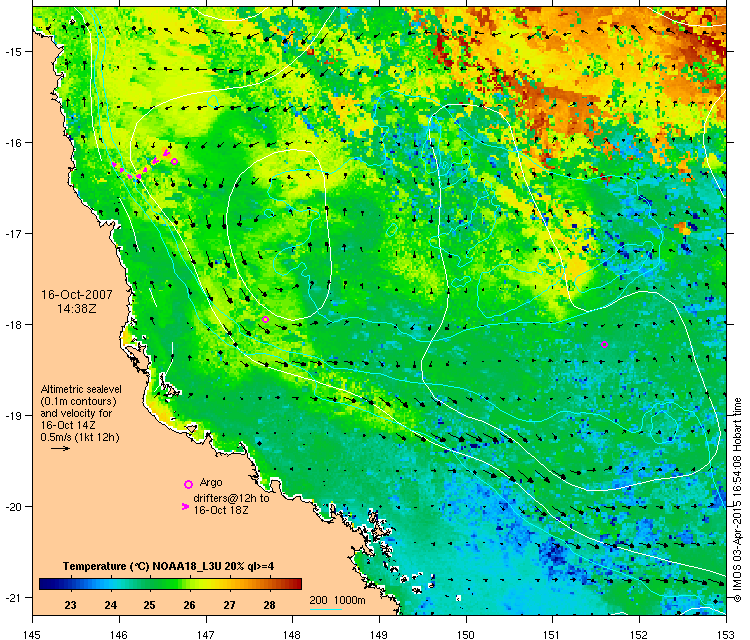Click the latitude axis label '-18'
The width and height of the screenshot is (750, 640).
click(x=12, y=324)
